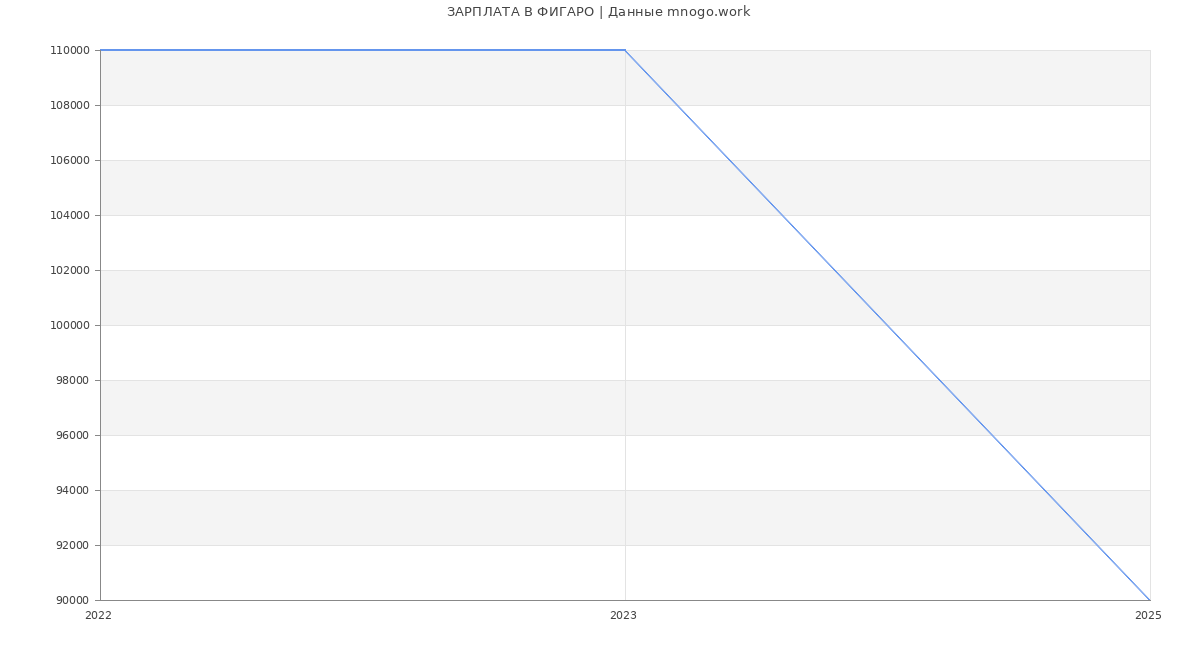Click the 100000 y-axis label
This screenshot has width=1200, height=650.
[70, 326]
